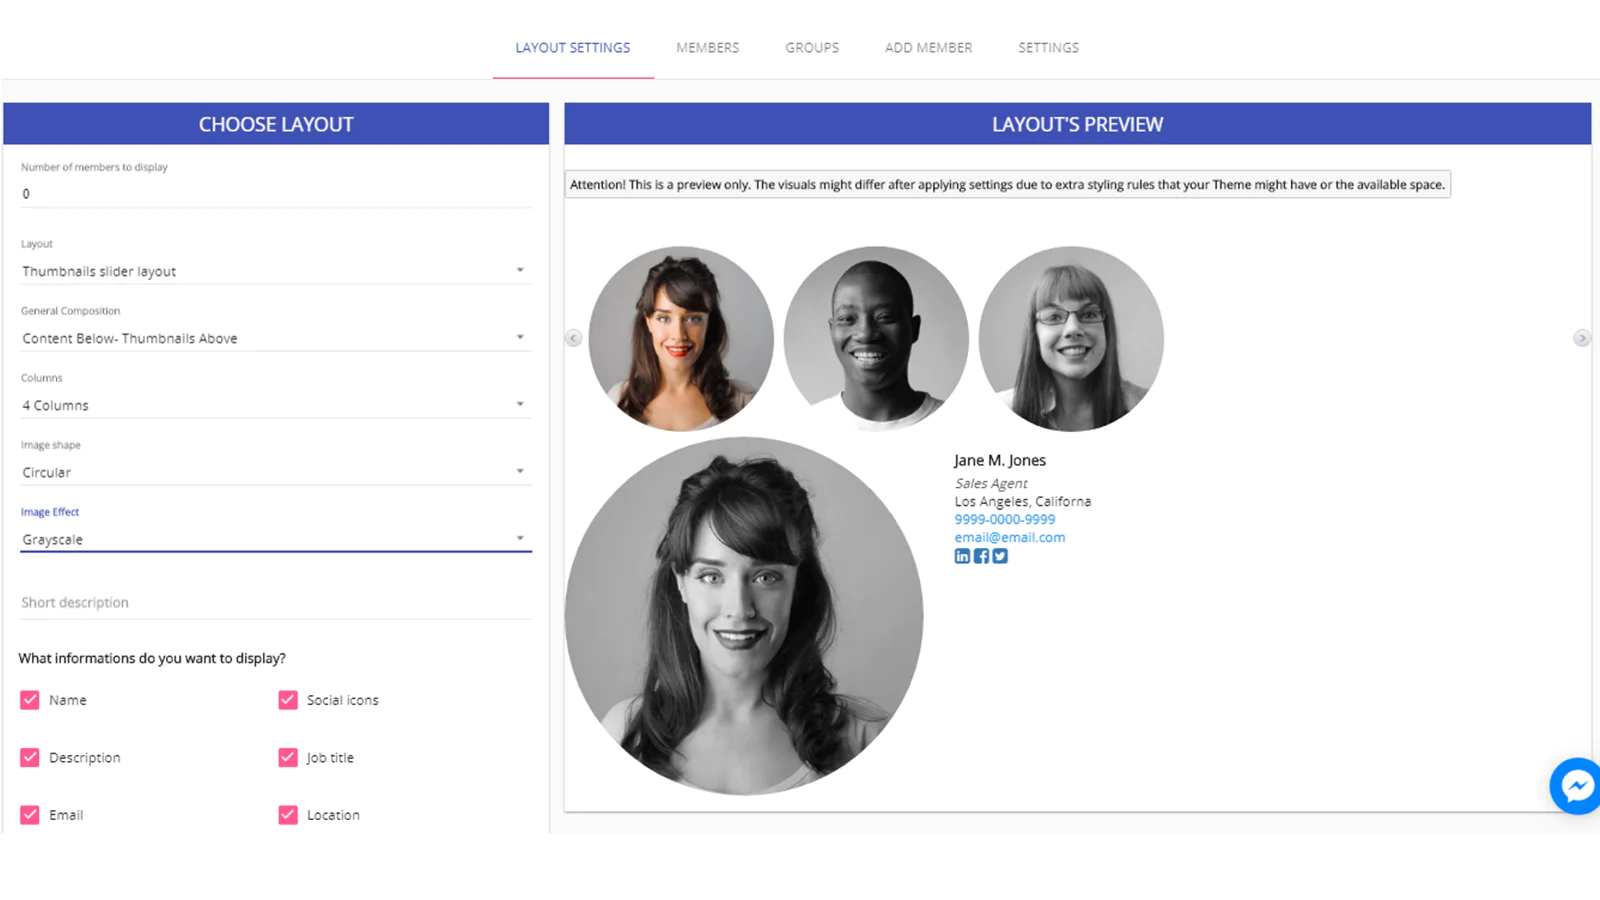
Task: Click the Choose Layout panel header
Action: 276,124
